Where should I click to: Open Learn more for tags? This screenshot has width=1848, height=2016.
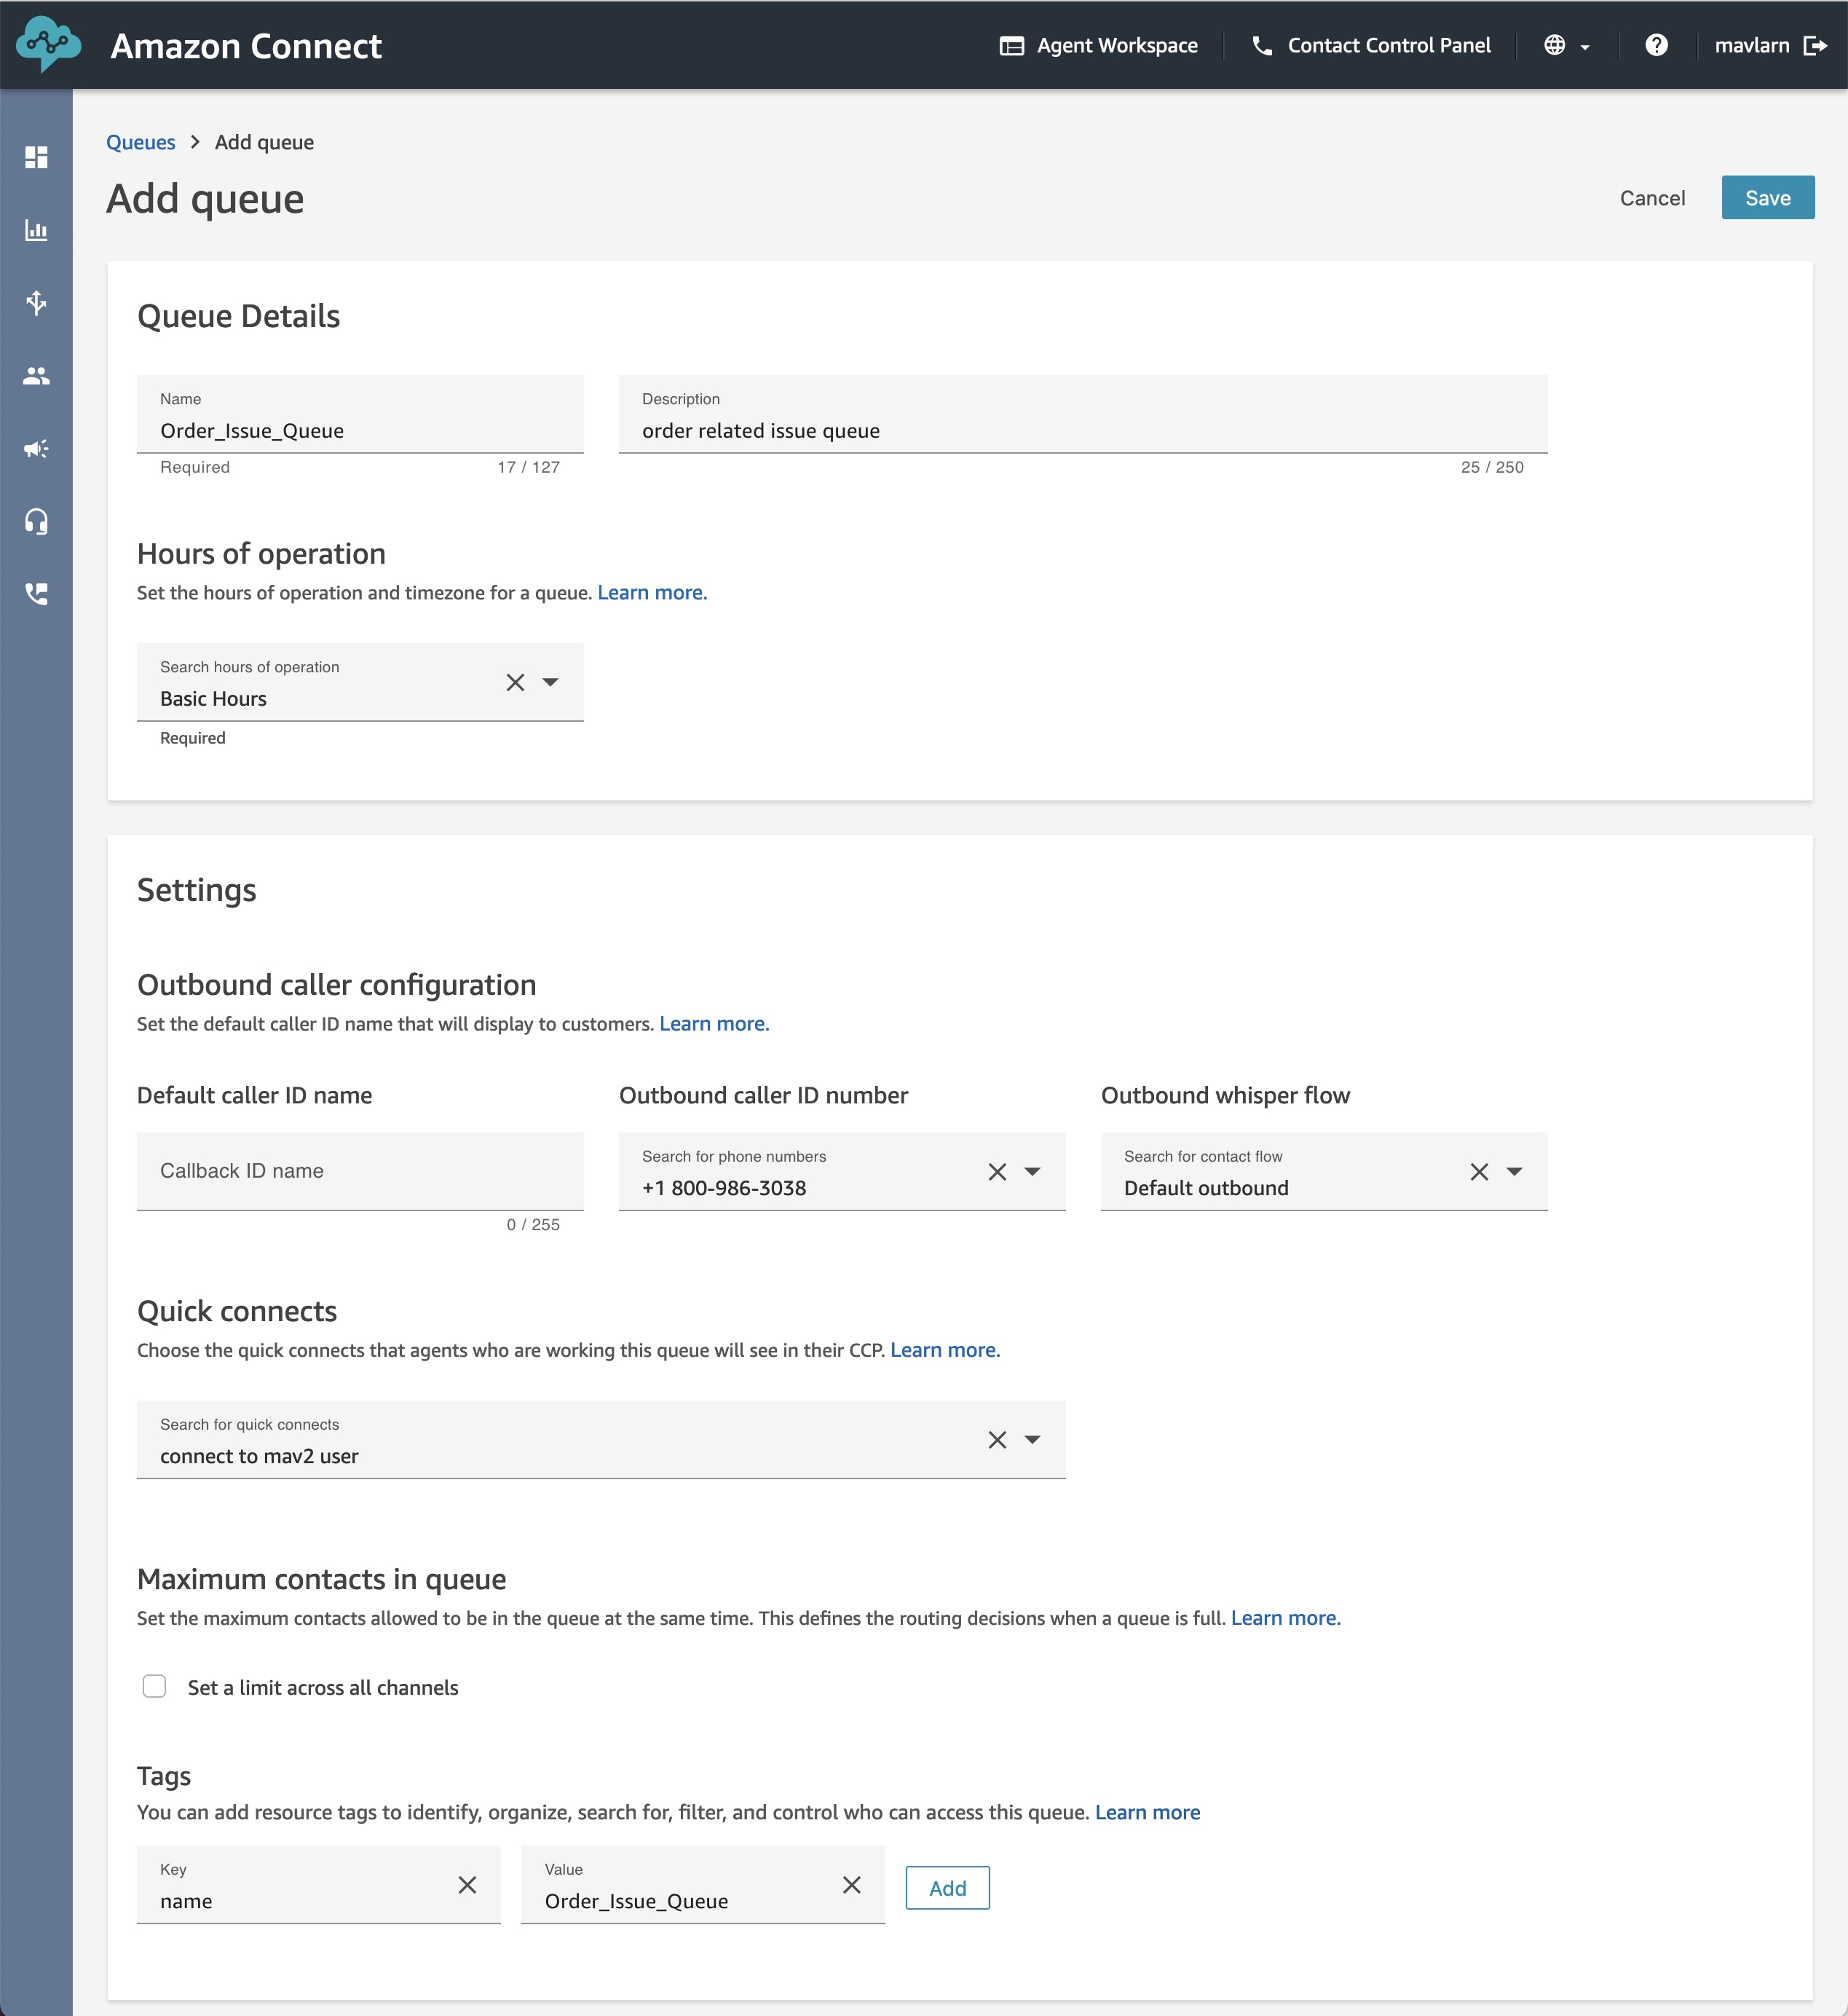point(1147,1813)
